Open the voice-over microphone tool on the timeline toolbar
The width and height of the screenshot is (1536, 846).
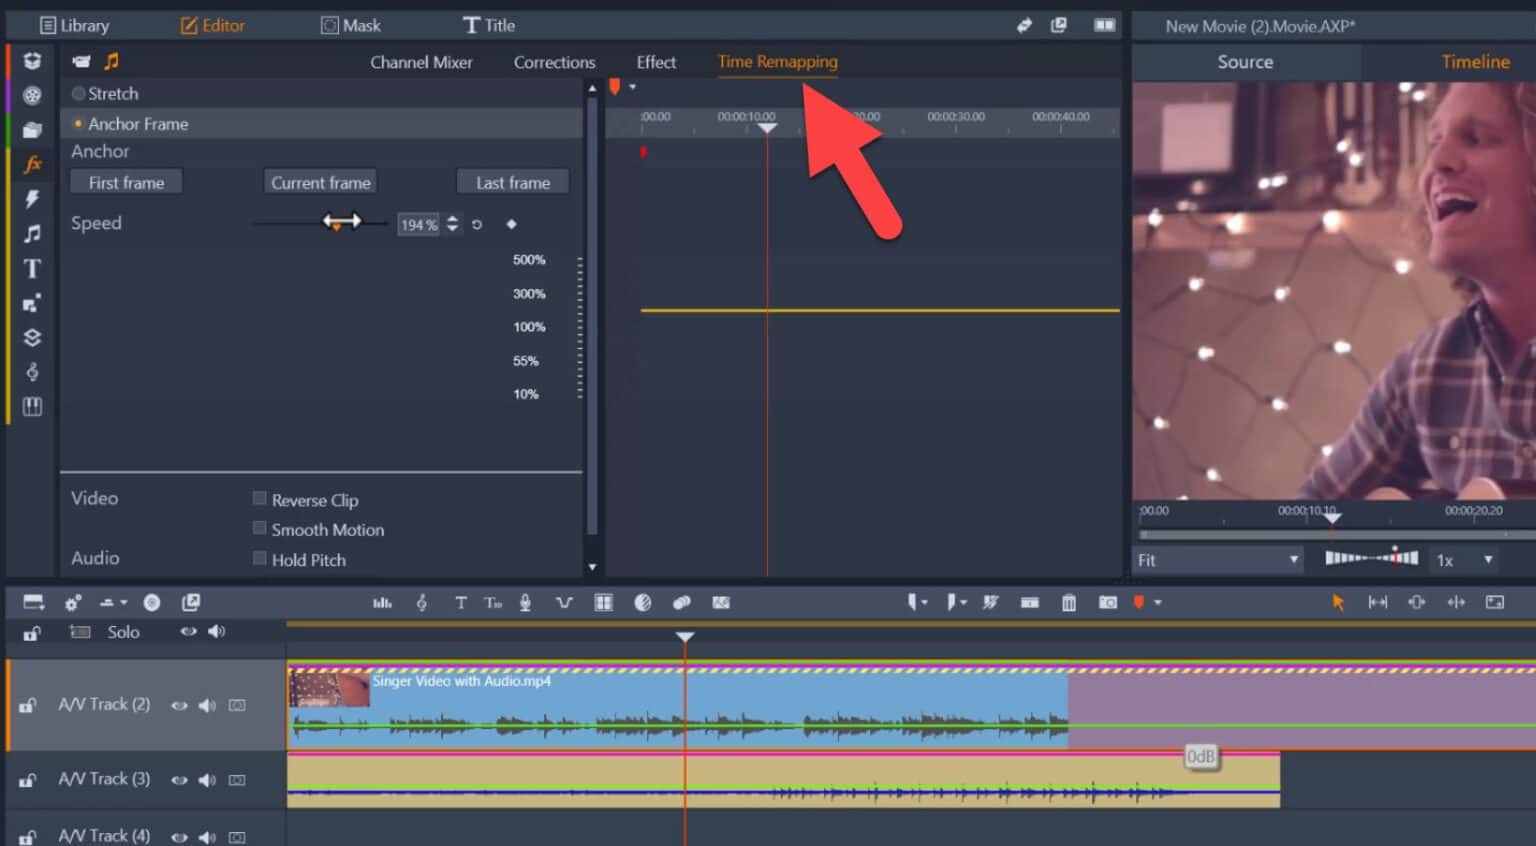click(x=525, y=602)
